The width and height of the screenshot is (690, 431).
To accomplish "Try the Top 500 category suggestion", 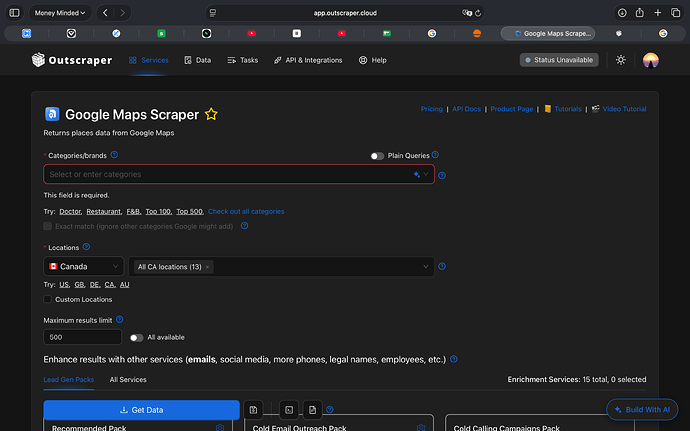I will [190, 211].
